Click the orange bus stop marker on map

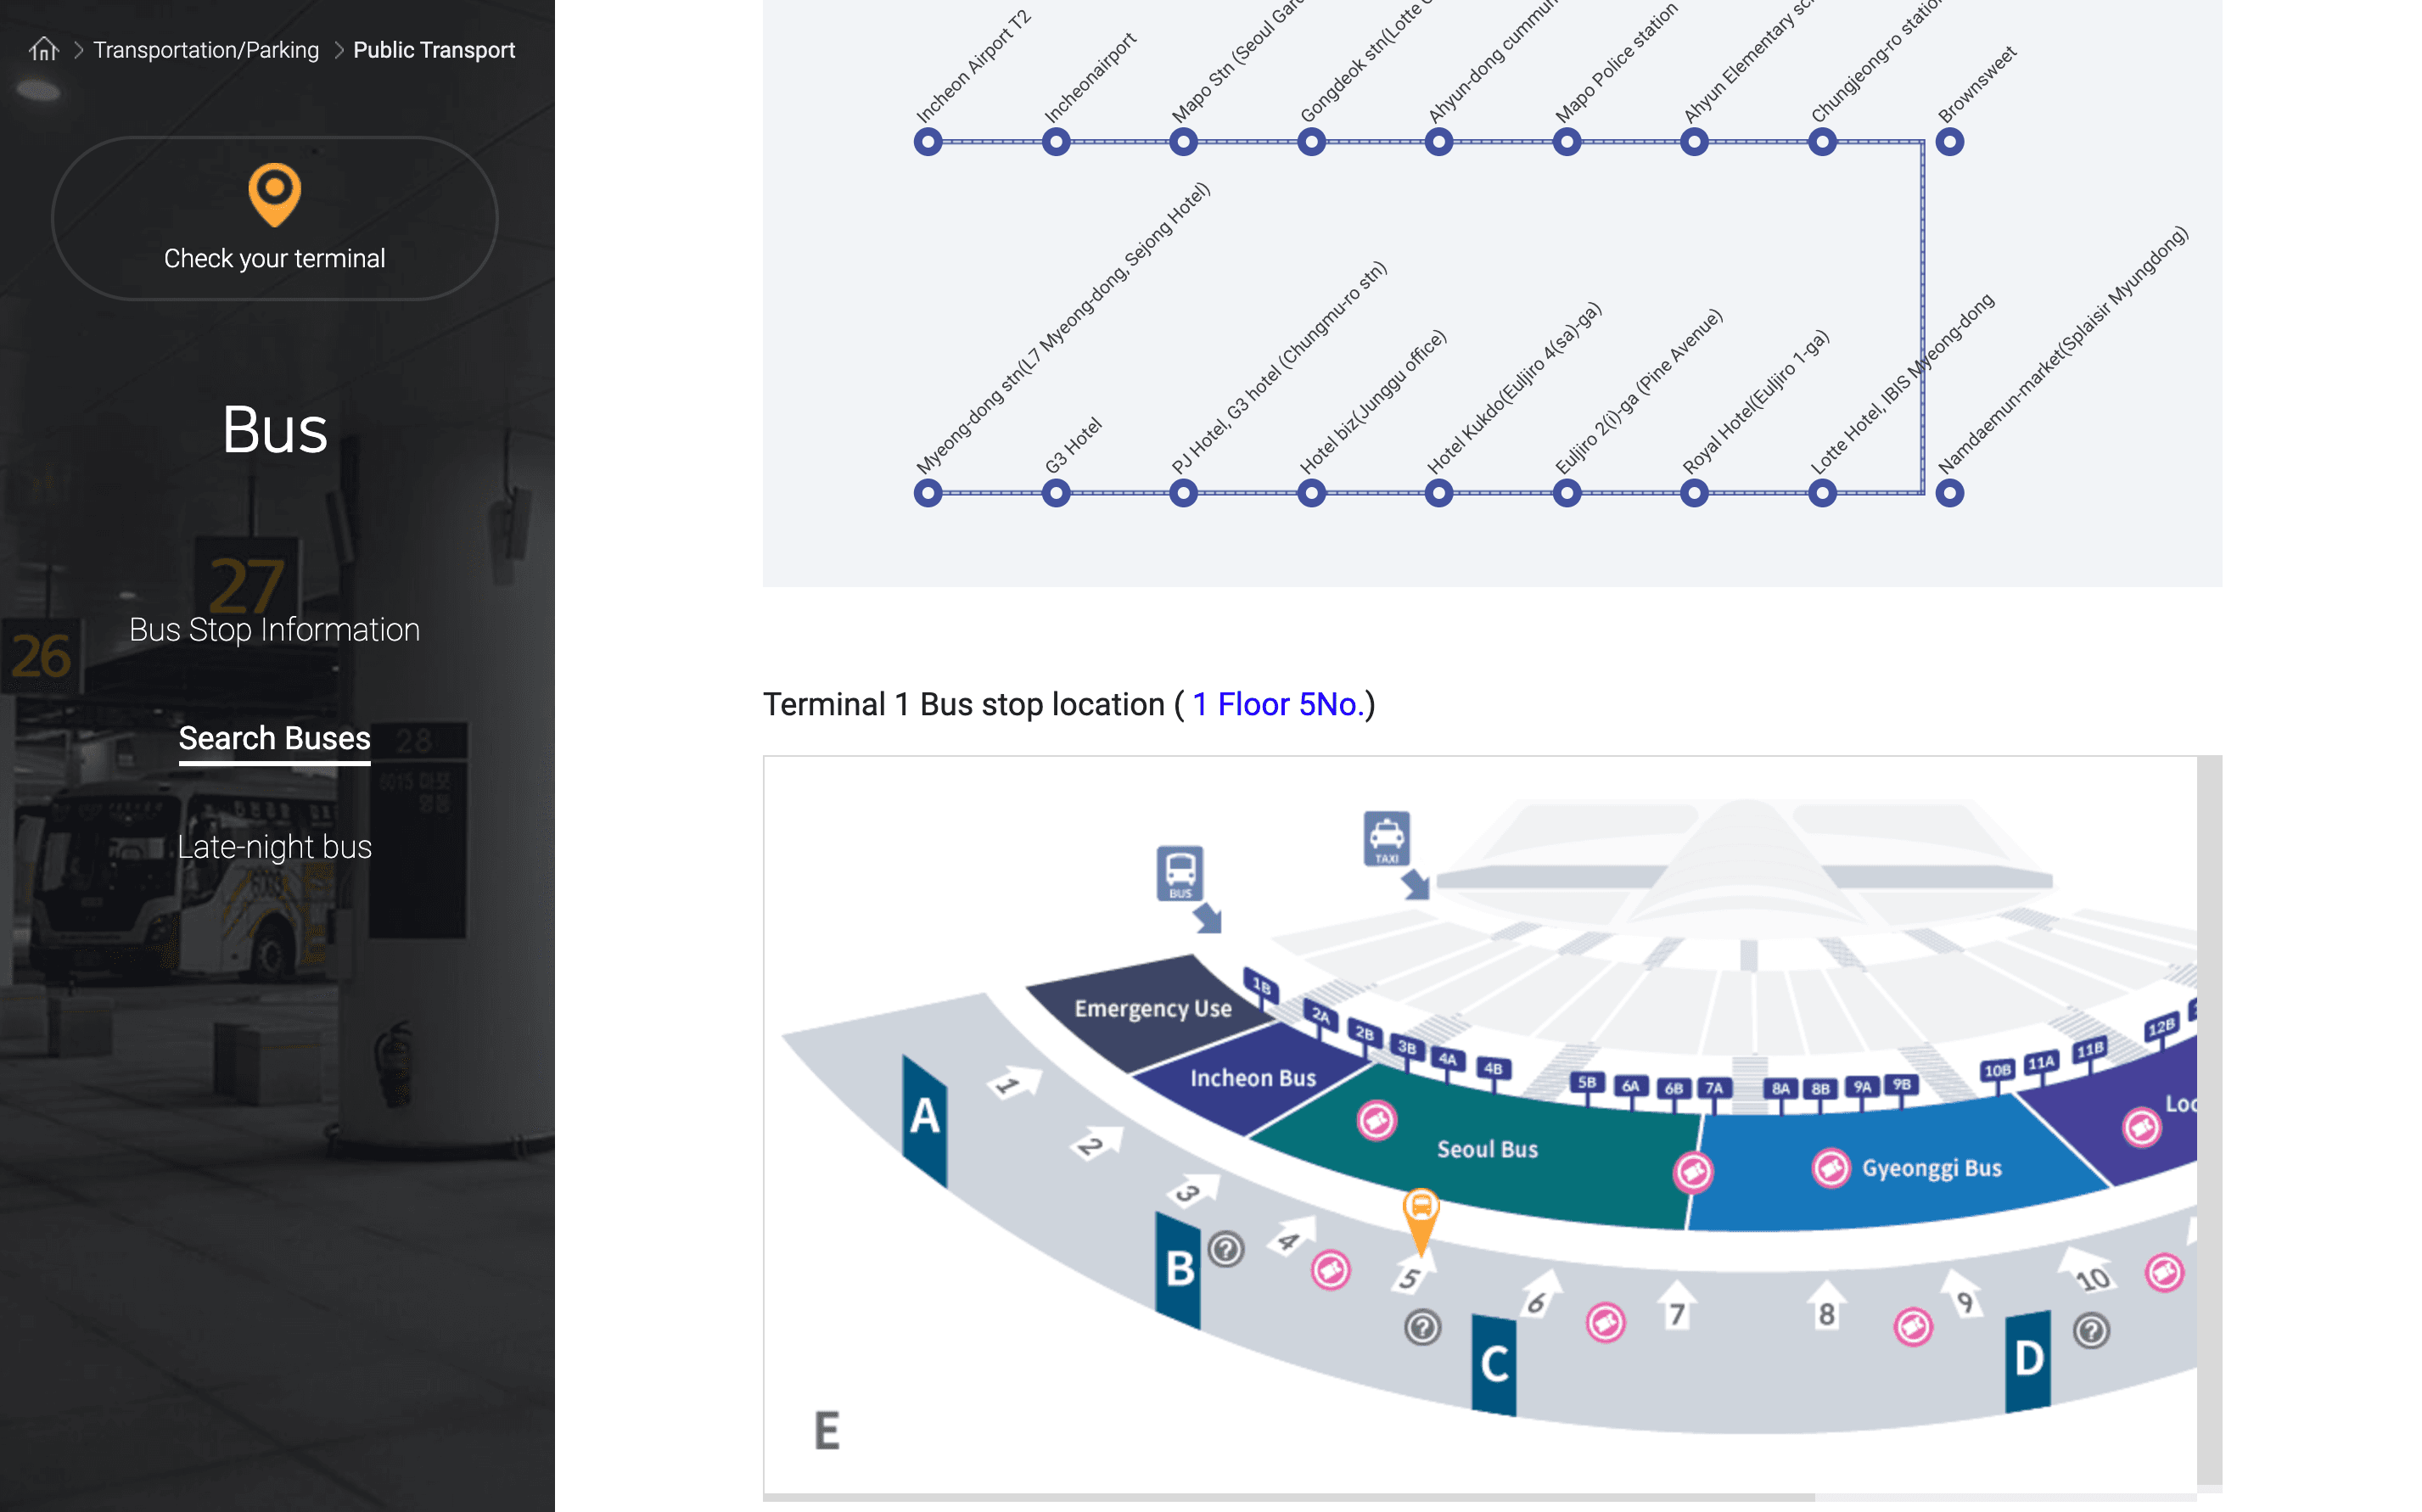coord(1420,1212)
